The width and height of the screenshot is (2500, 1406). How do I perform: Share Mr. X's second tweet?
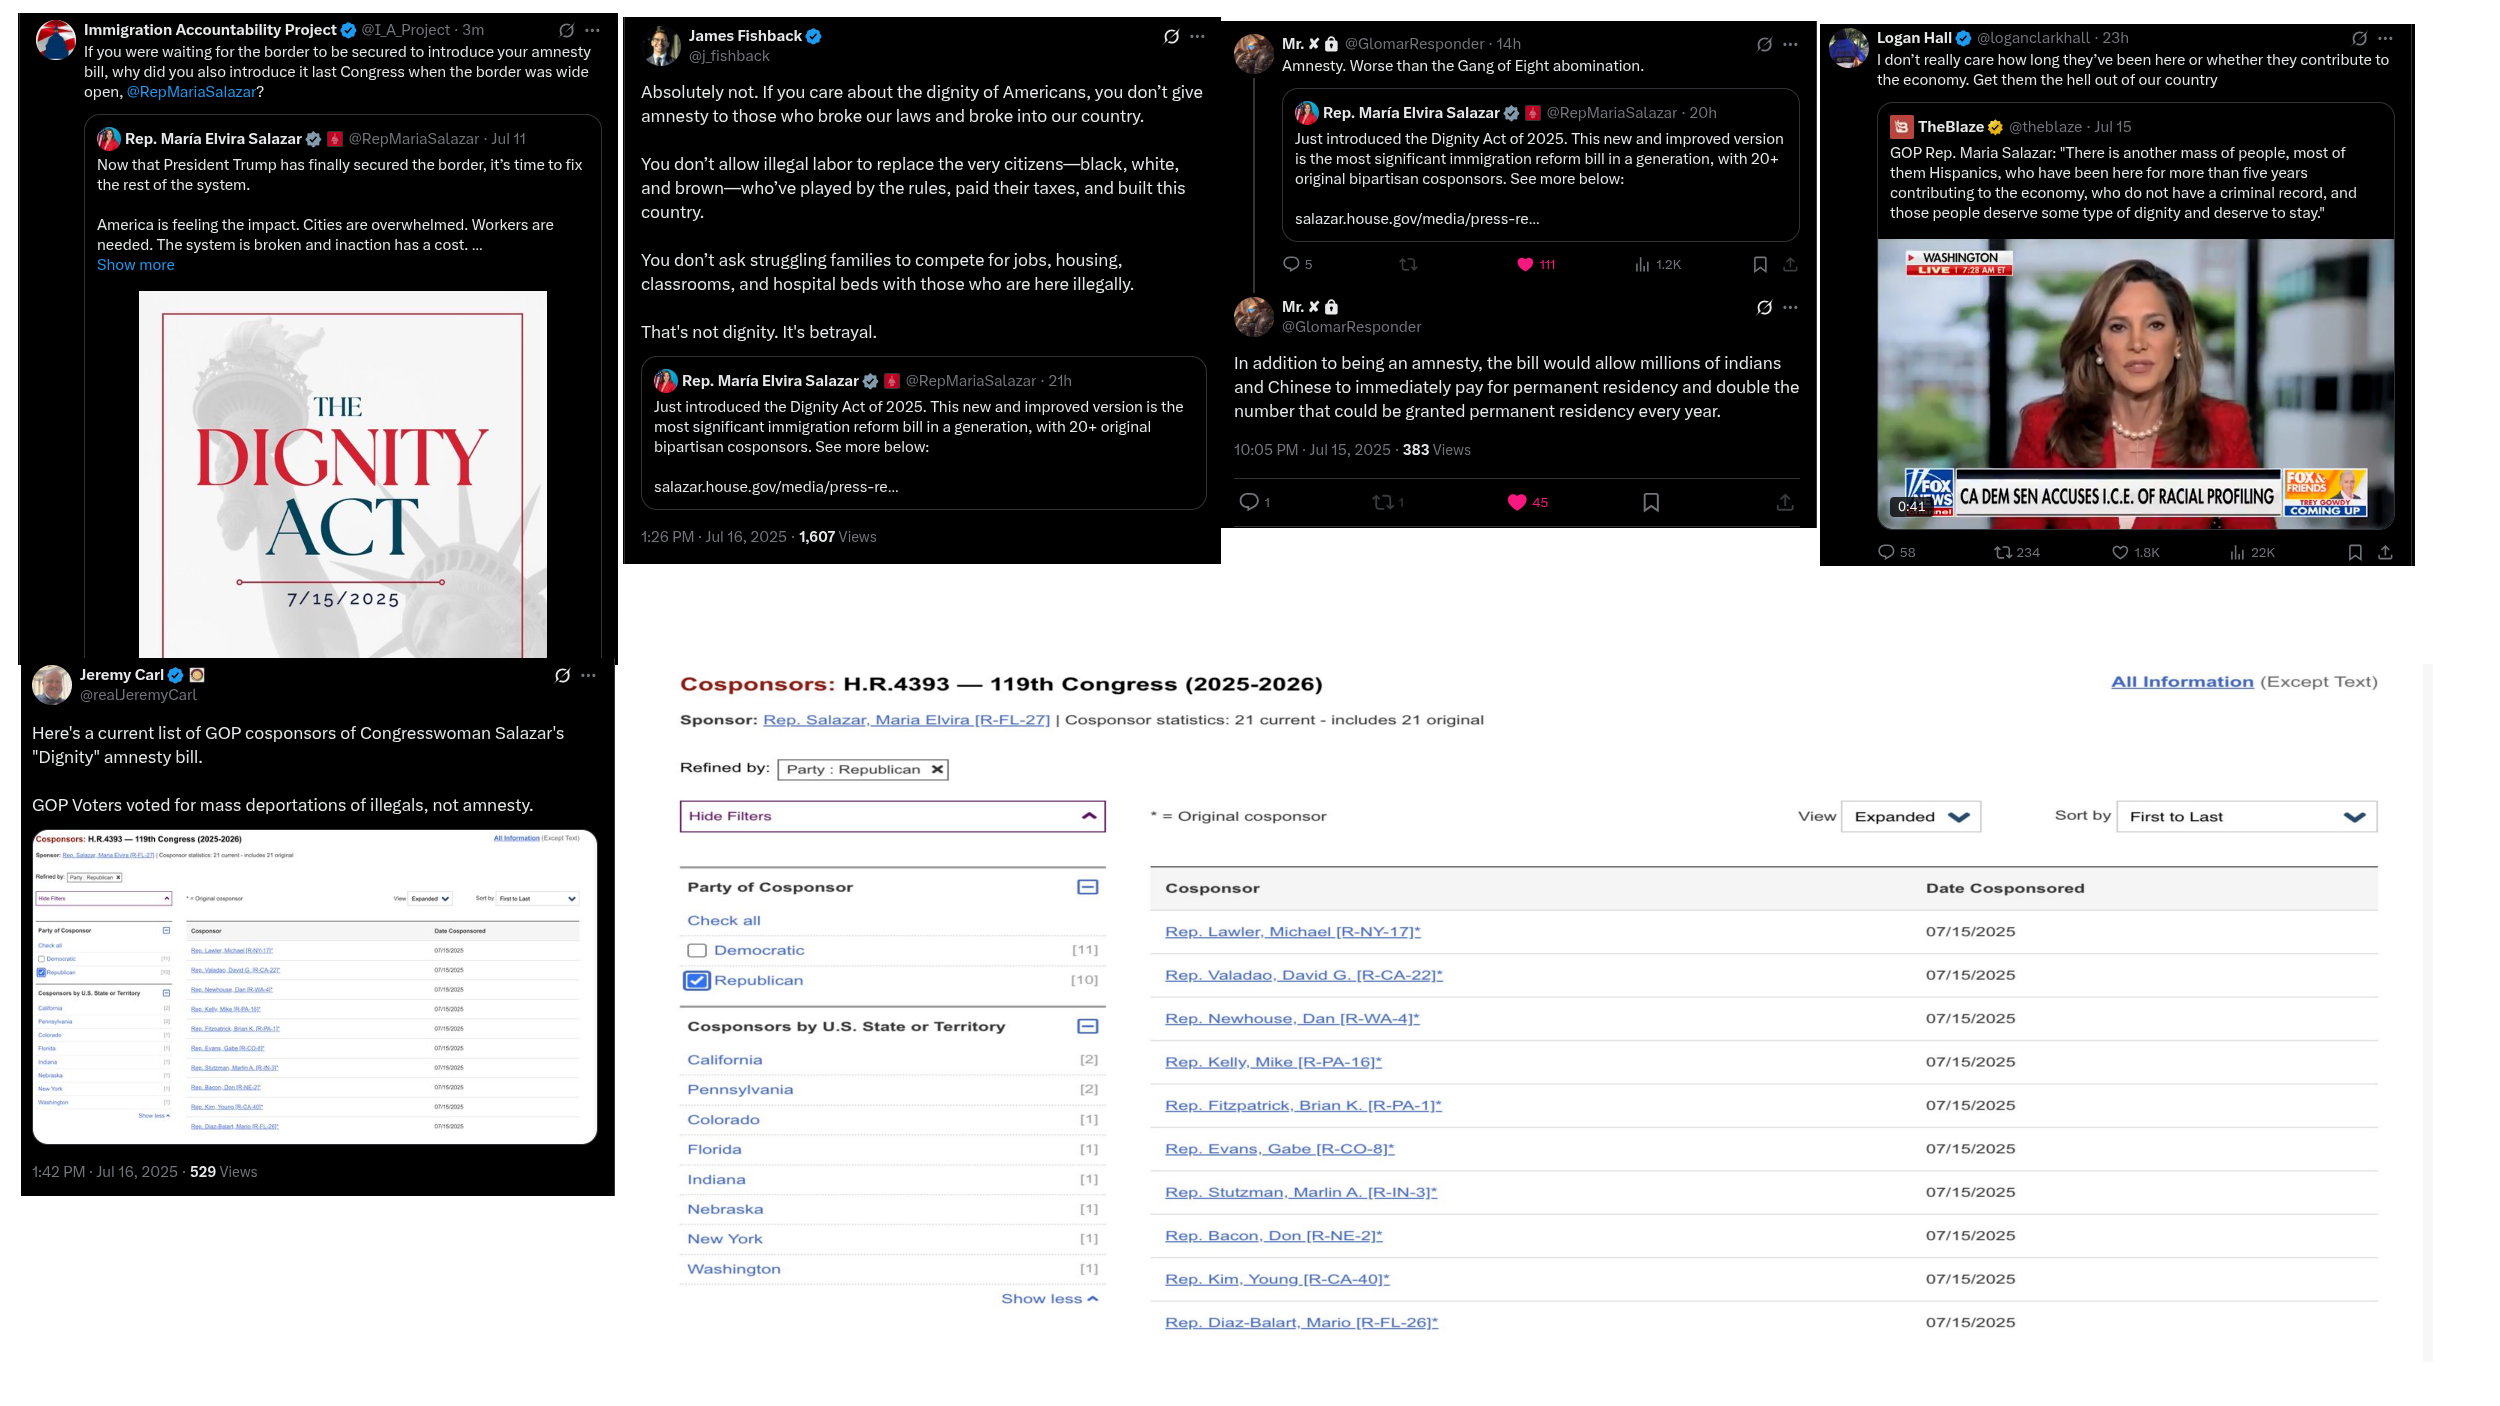[1785, 503]
